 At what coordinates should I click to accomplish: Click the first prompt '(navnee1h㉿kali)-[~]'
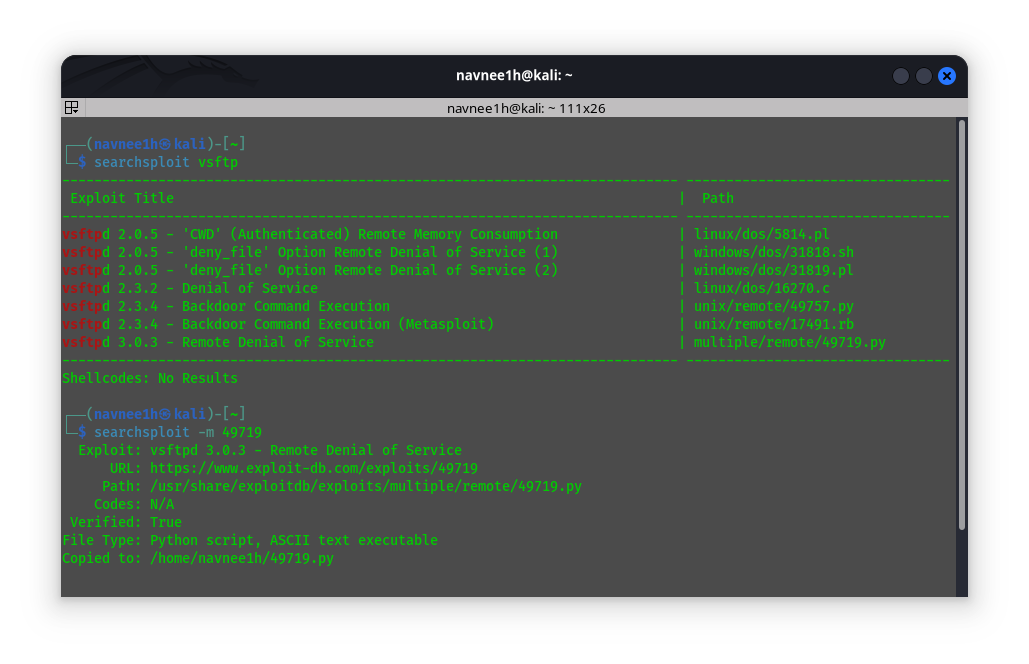166,144
